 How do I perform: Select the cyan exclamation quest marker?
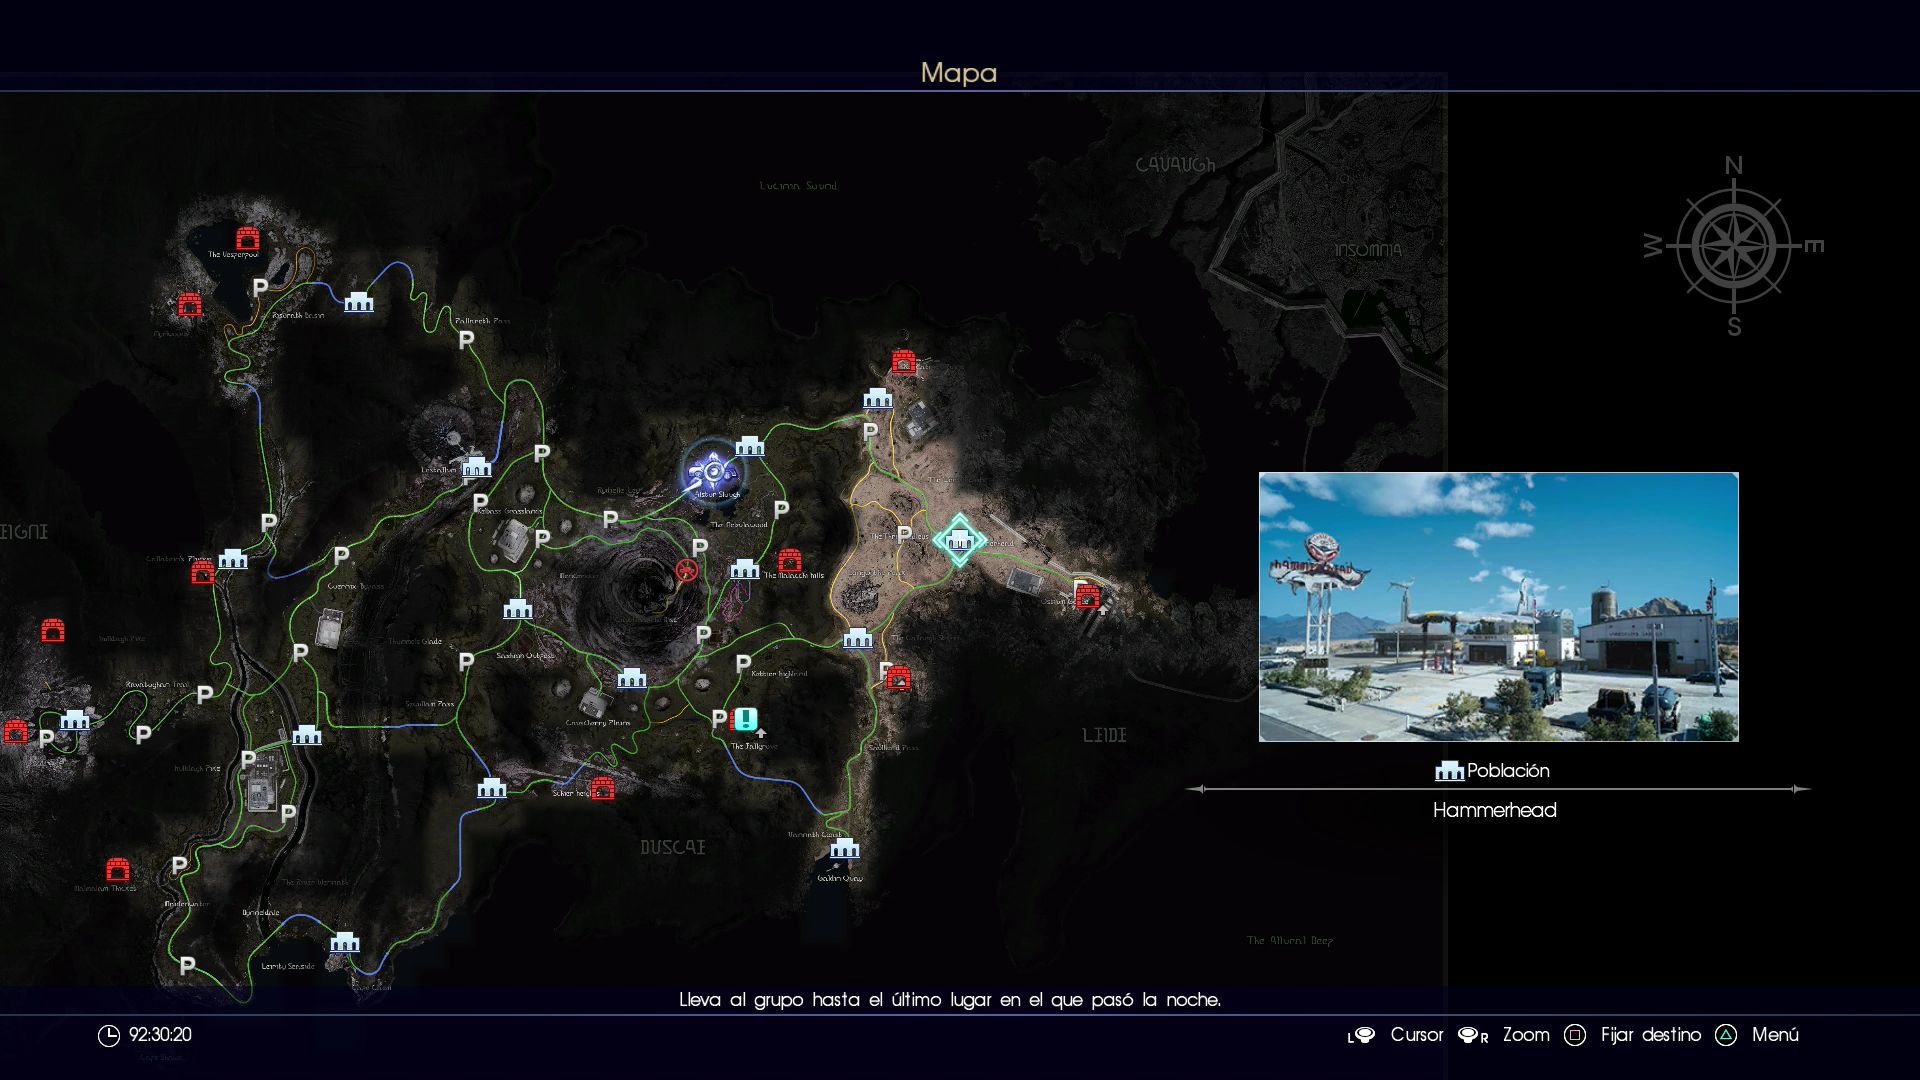746,719
